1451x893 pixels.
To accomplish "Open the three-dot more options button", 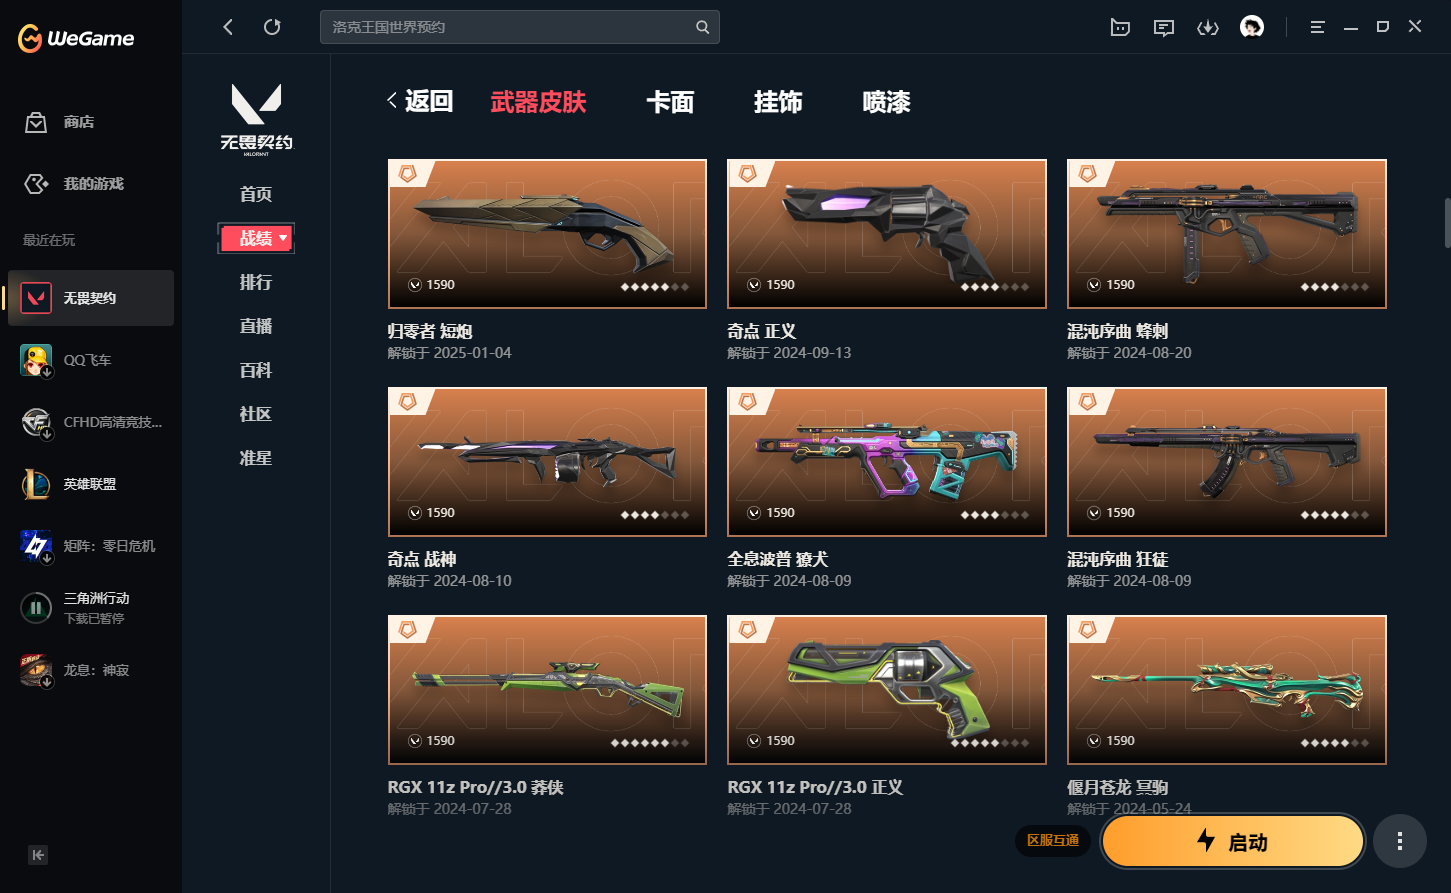I will (1399, 842).
